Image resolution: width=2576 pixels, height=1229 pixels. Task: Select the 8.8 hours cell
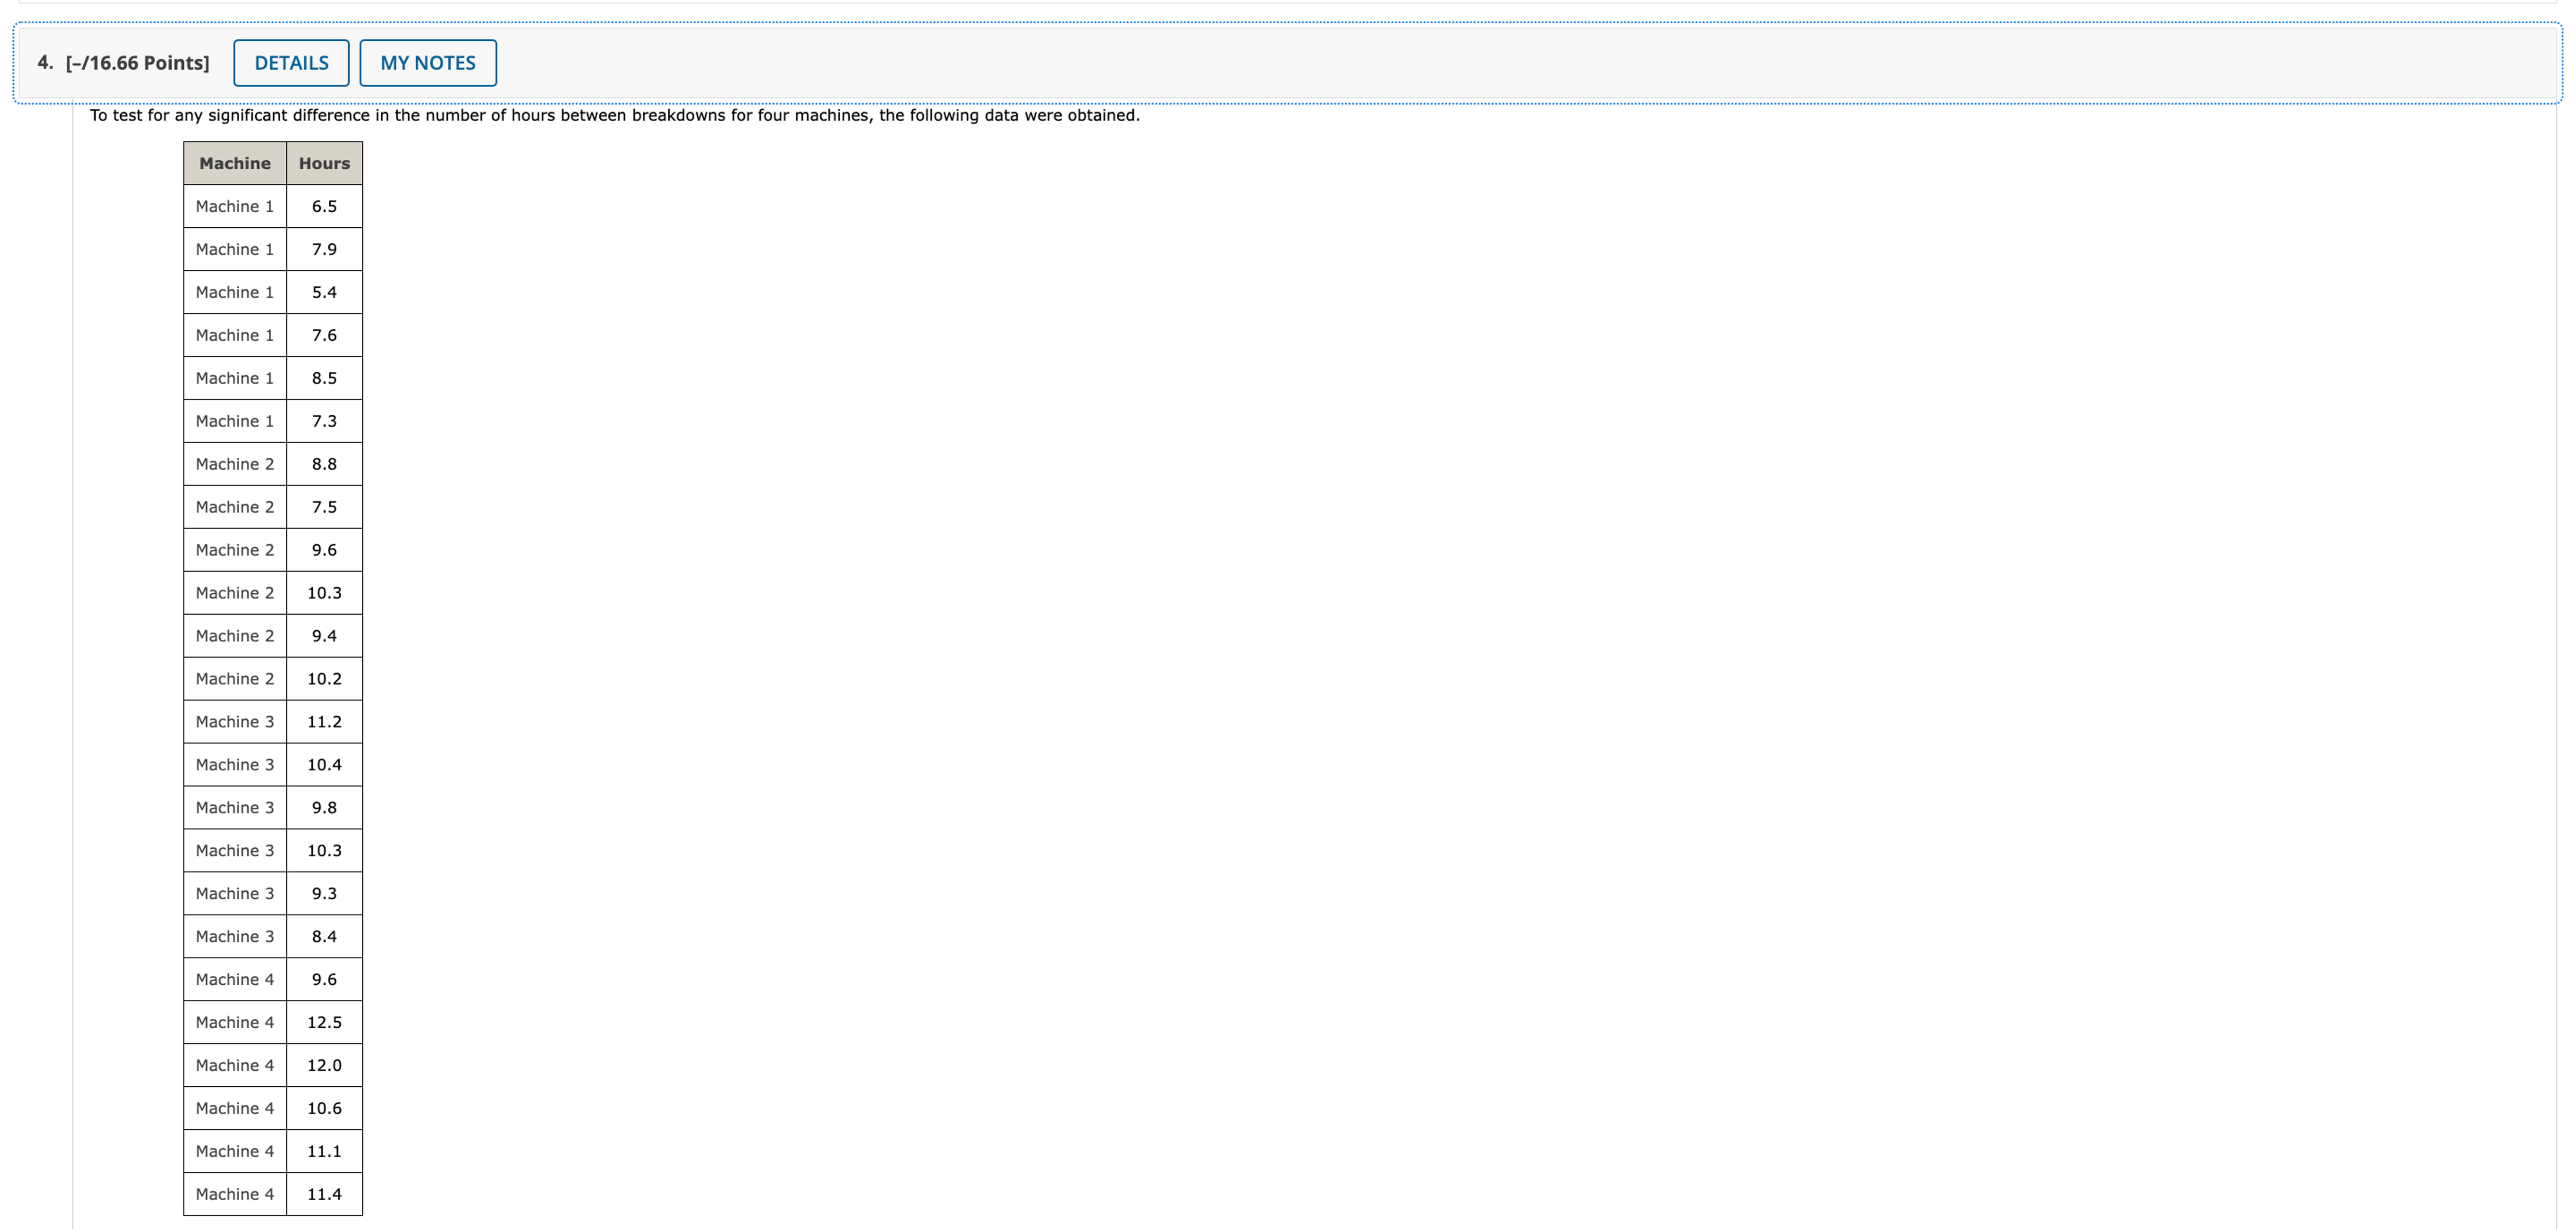(x=324, y=464)
